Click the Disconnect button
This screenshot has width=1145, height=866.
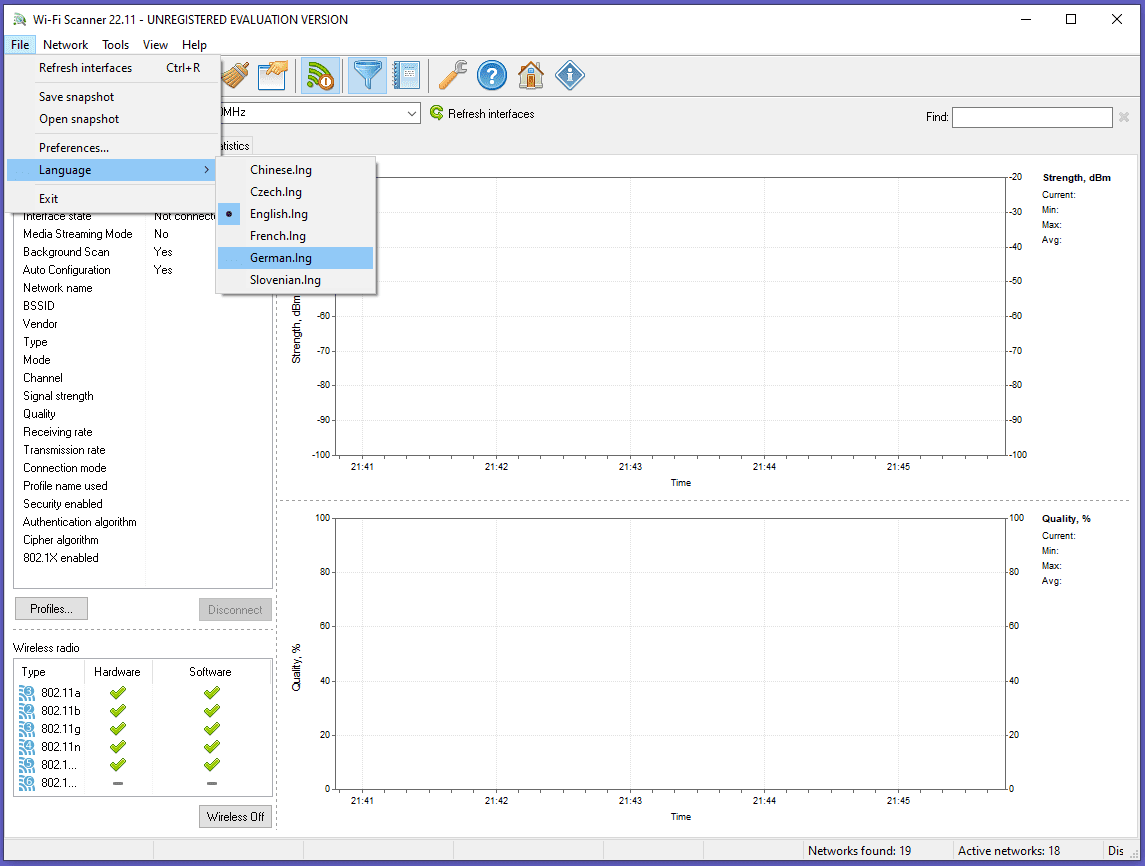pyautogui.click(x=235, y=610)
